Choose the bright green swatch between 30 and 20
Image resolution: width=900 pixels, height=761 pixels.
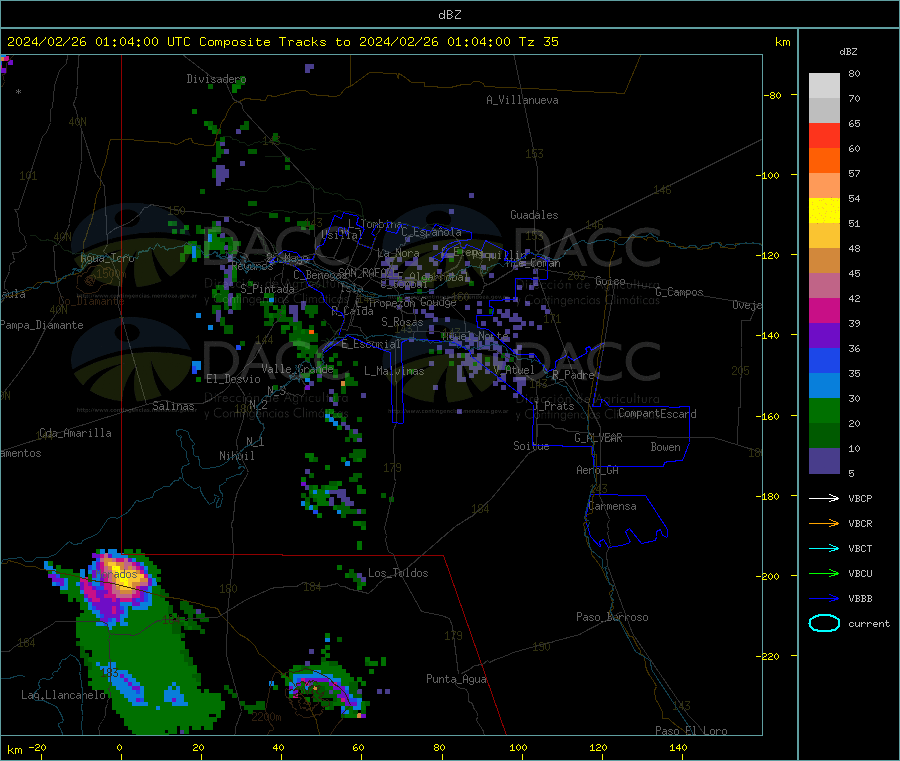coord(824,411)
